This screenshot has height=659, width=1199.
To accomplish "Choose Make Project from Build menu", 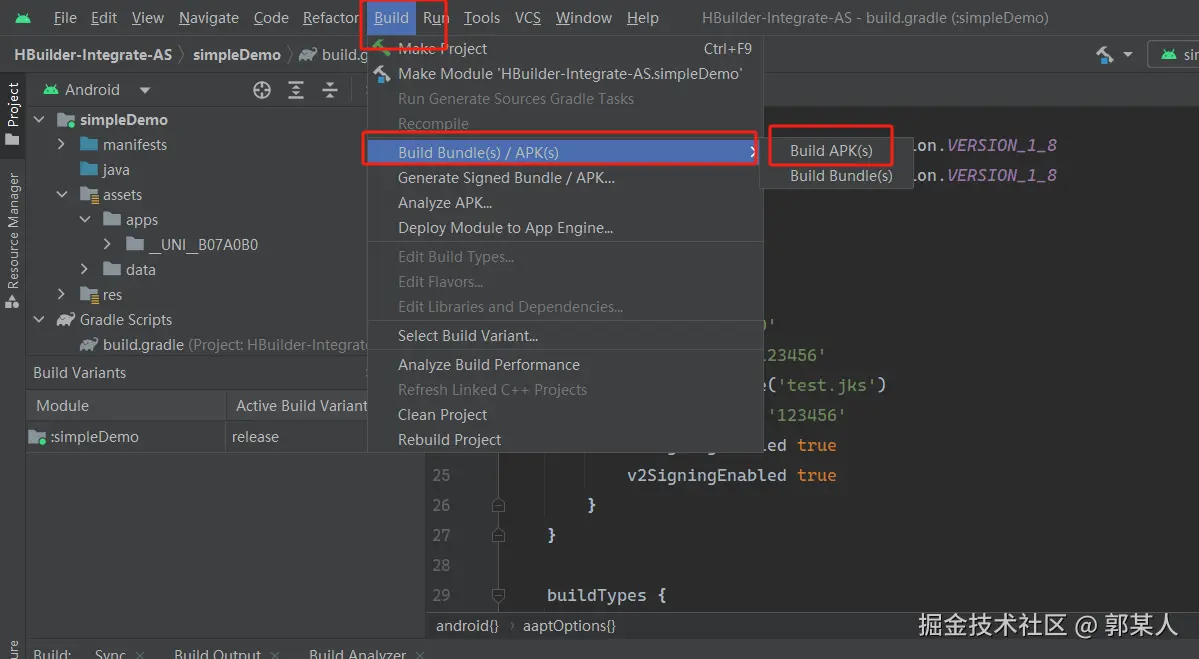I will (x=565, y=49).
